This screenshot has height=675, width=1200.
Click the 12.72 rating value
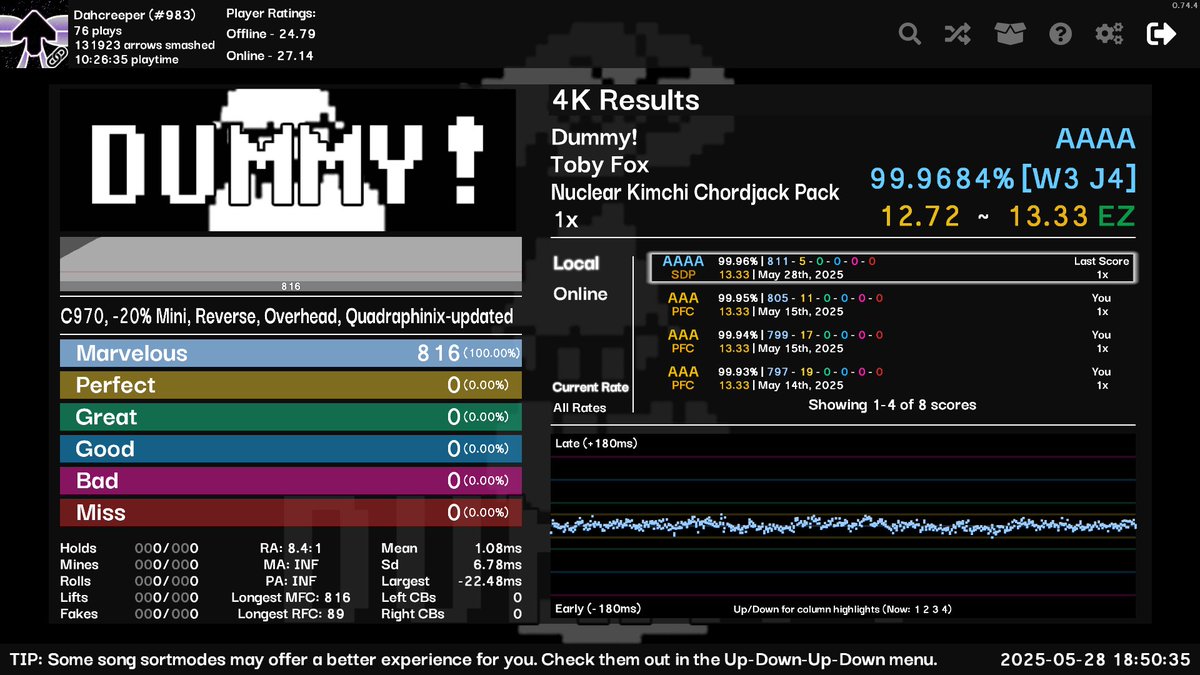click(921, 216)
